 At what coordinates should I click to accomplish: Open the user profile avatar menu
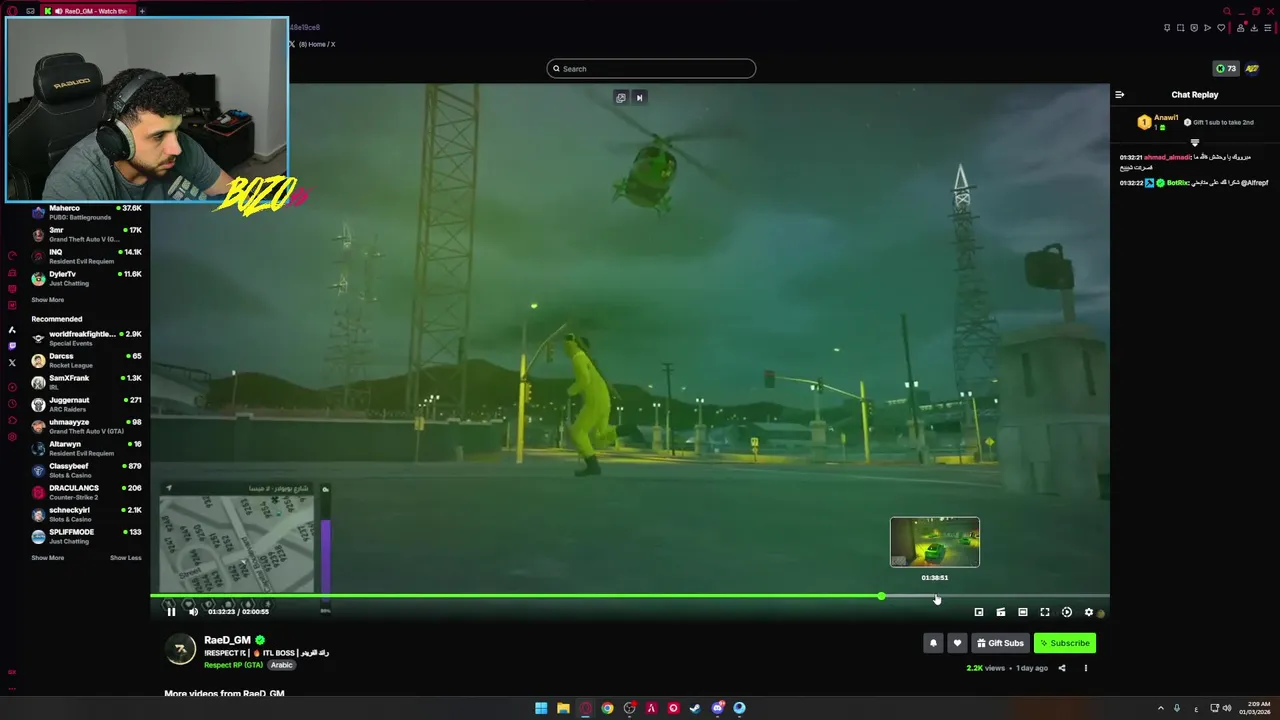1252,69
